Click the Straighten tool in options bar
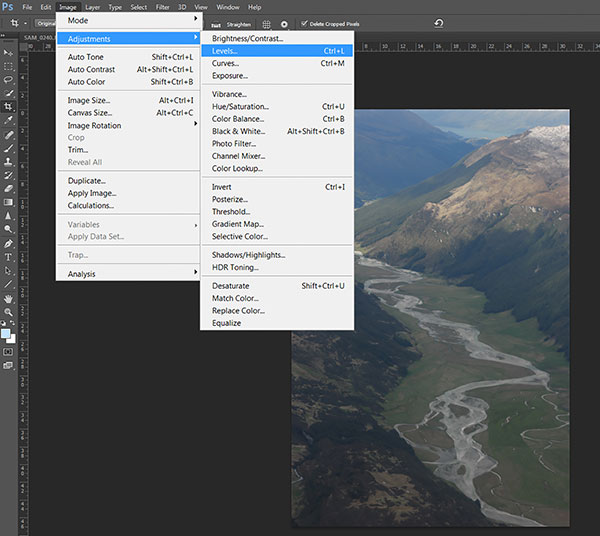The height and width of the screenshot is (536, 600). [238, 23]
